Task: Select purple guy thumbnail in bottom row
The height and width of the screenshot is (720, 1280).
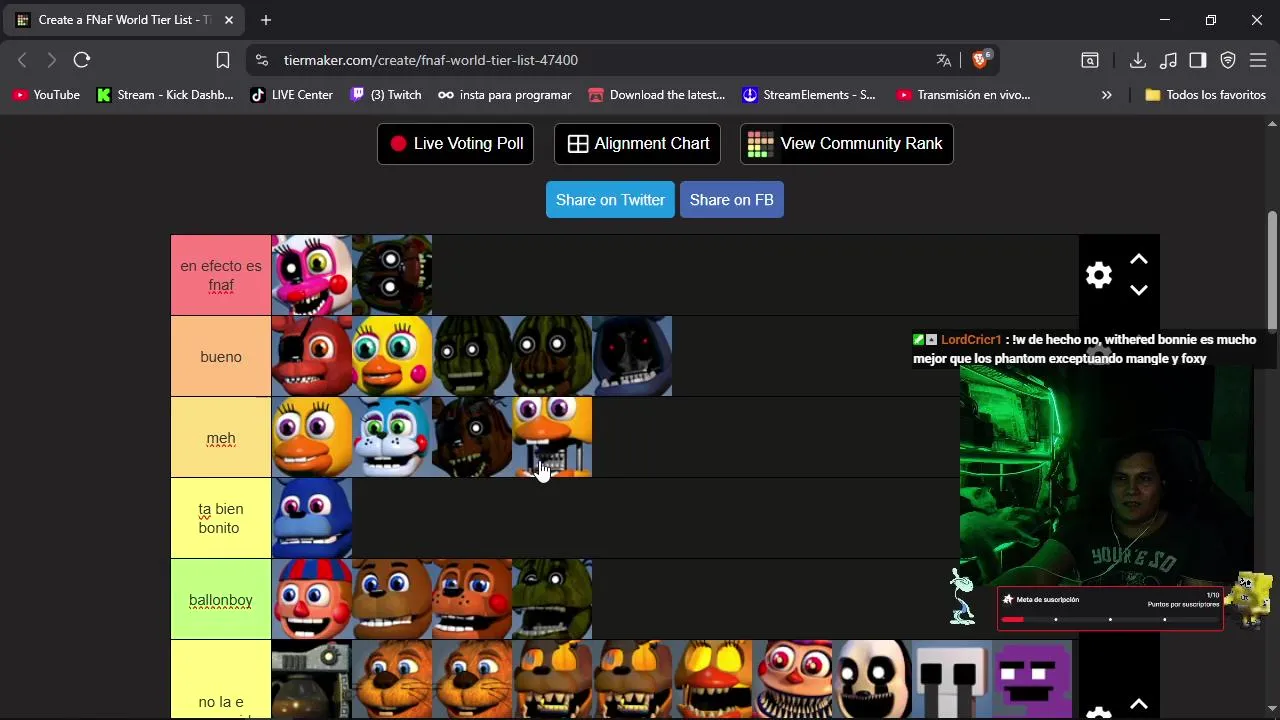Action: tap(1032, 680)
